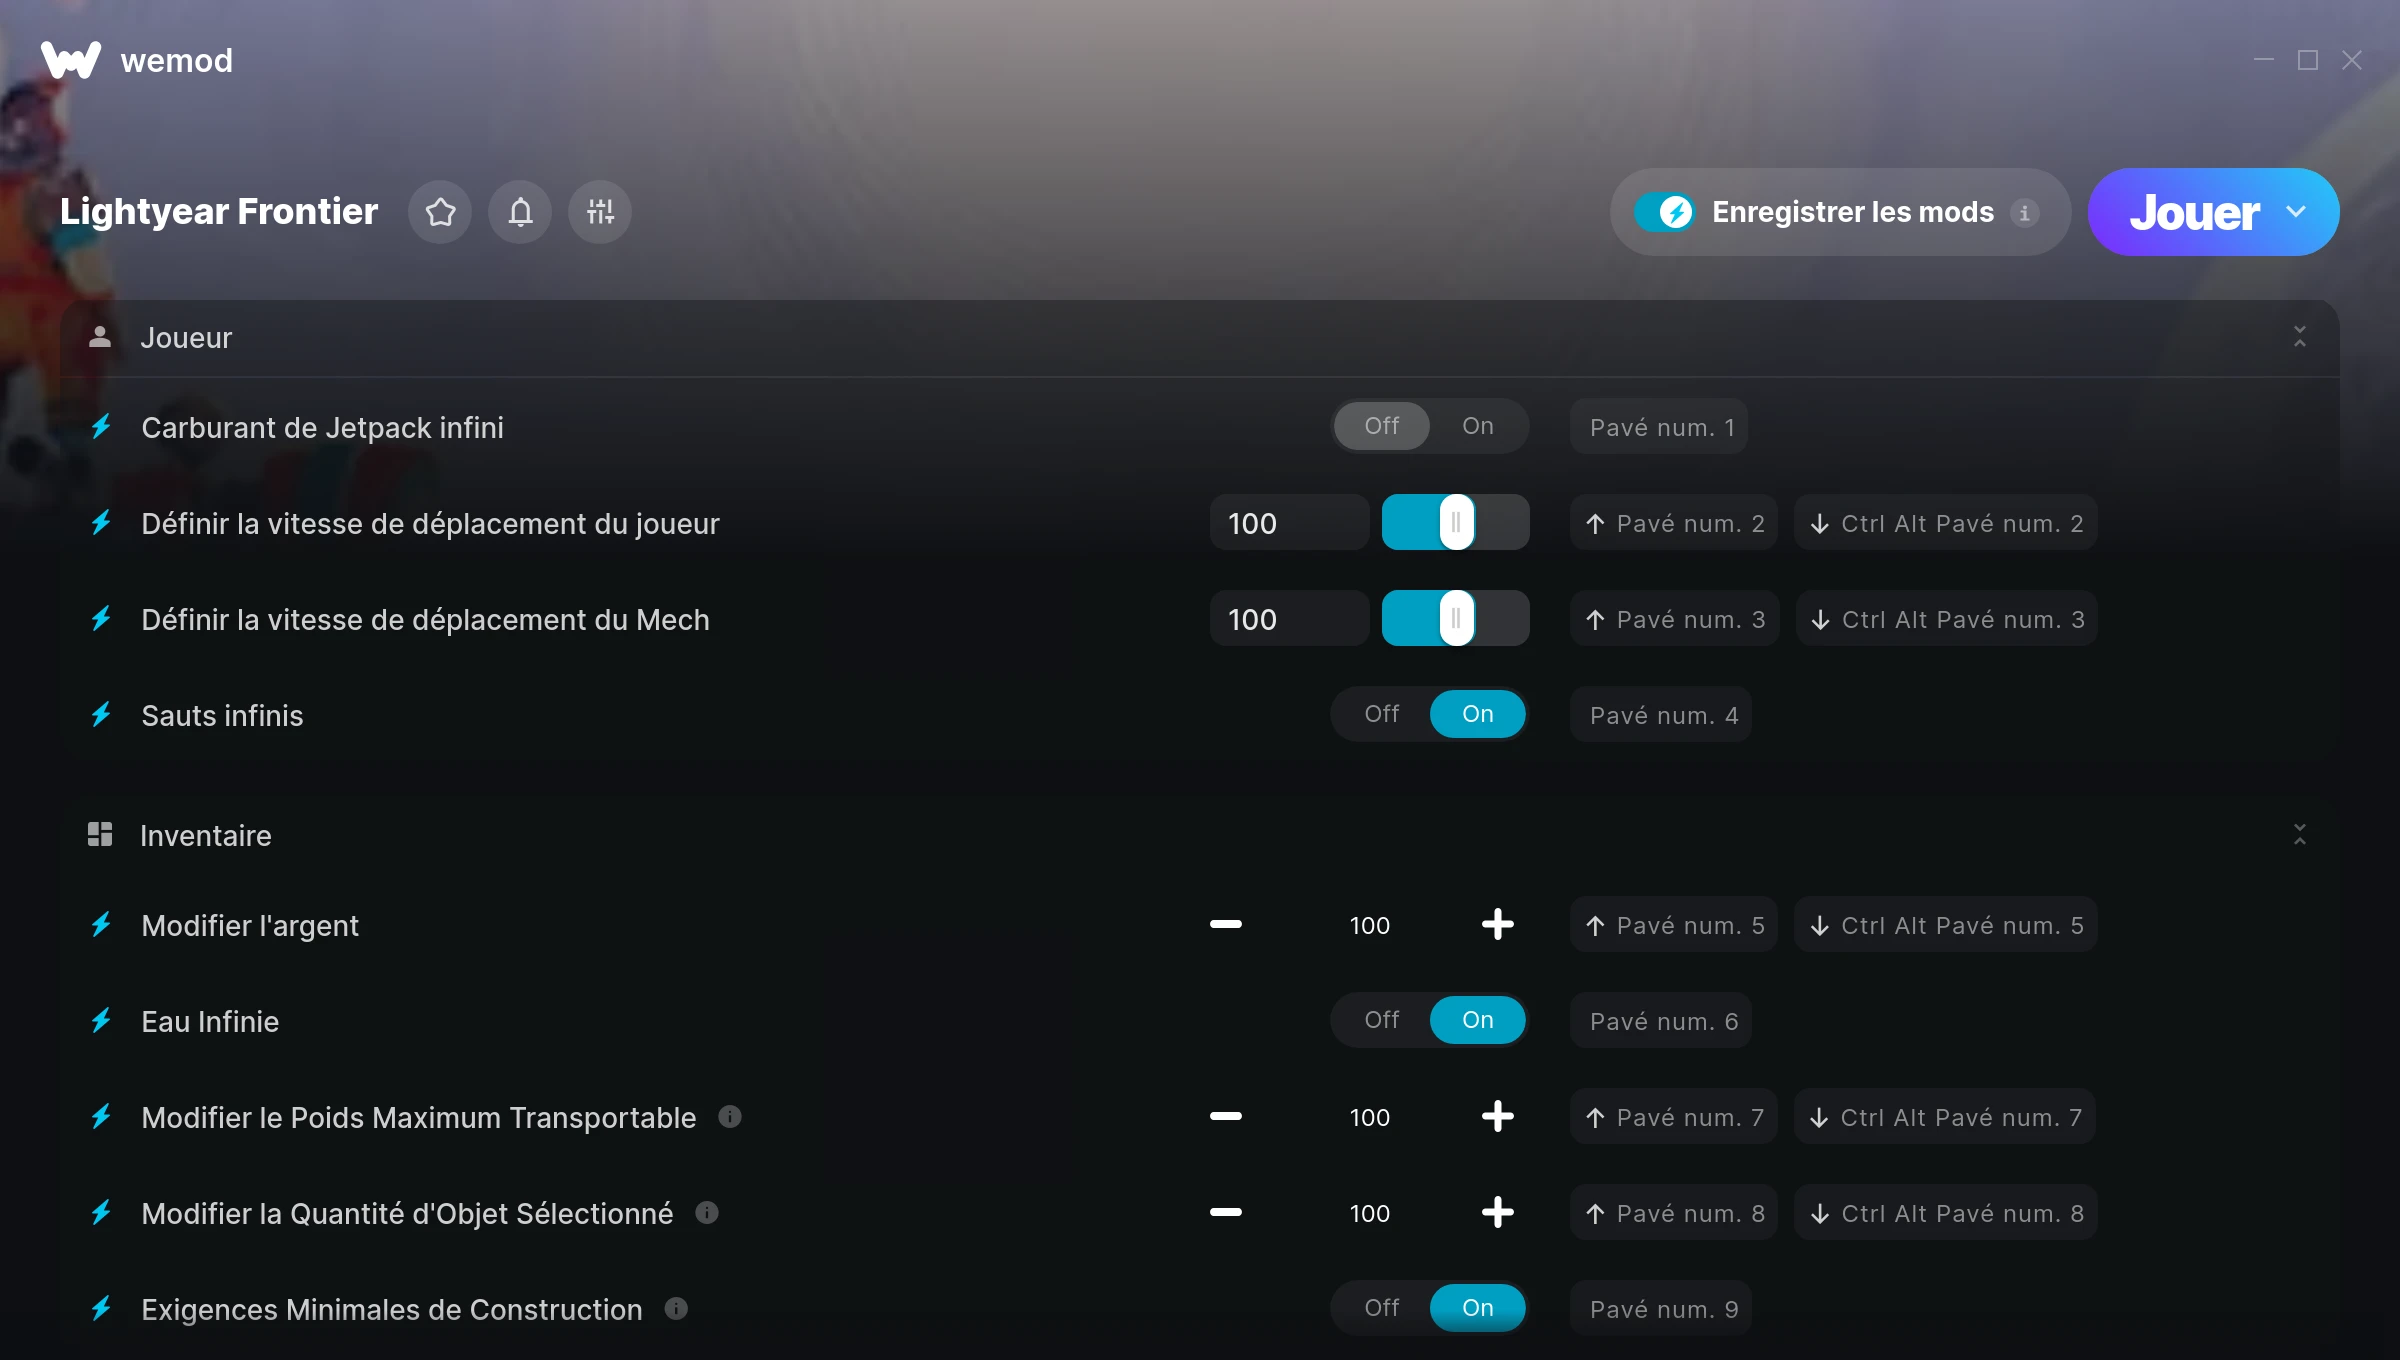
Task: Click Mech movement speed value field
Action: 1290,619
